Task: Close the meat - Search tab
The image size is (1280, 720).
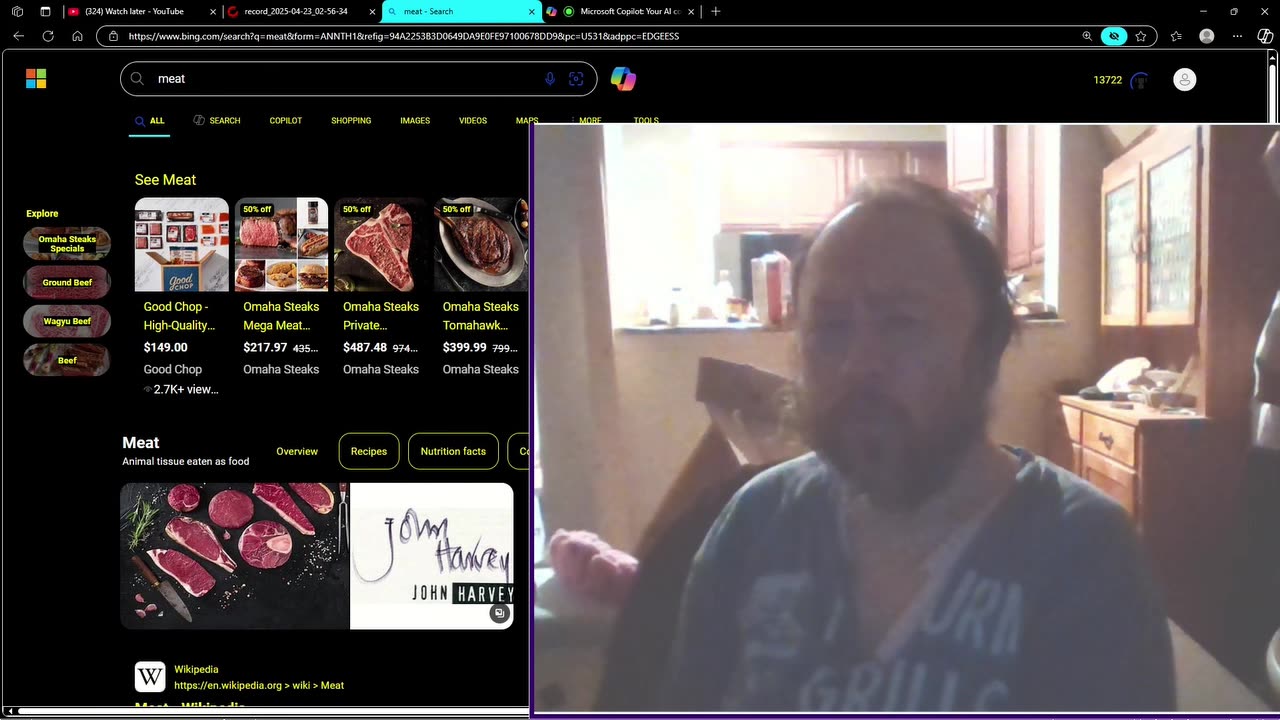Action: coord(531,11)
